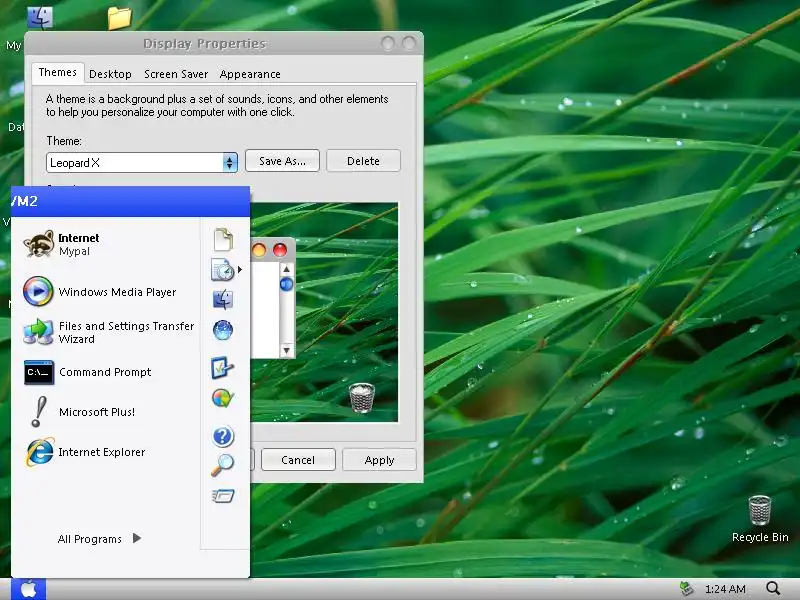Open My Computer Finder icon in Start menu
This screenshot has height=600, width=800.
pos(223,299)
